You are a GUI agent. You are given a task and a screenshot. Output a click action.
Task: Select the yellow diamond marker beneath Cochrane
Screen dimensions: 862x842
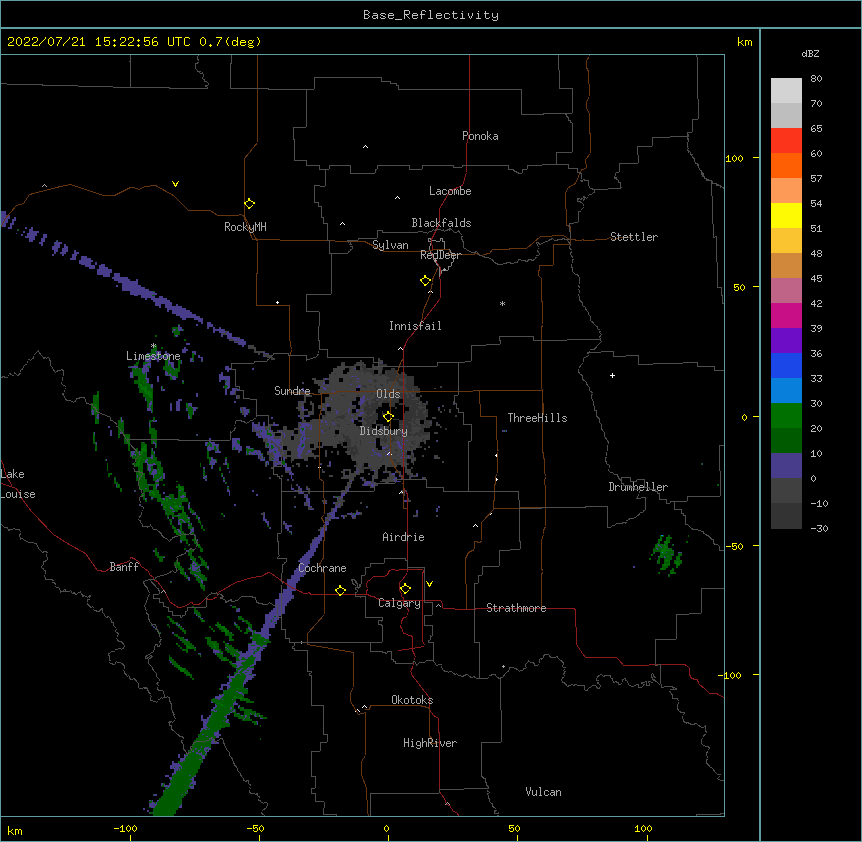(340, 590)
